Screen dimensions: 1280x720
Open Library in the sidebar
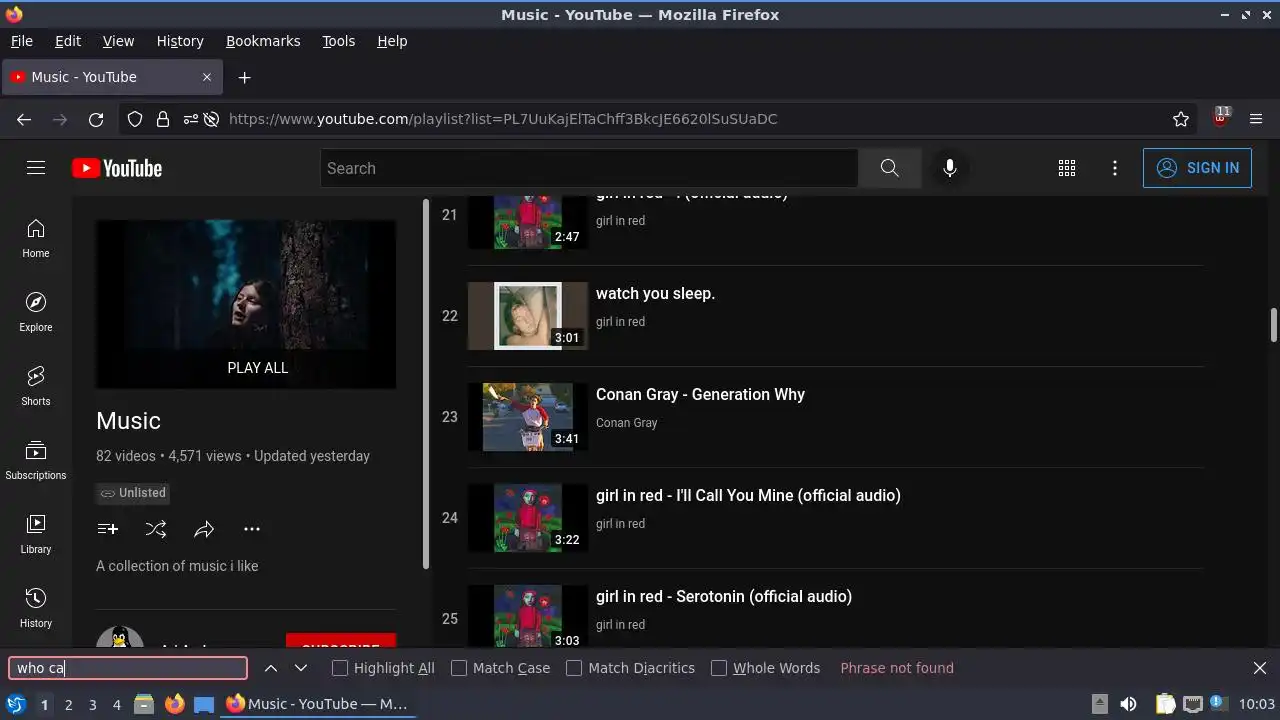[x=36, y=534]
